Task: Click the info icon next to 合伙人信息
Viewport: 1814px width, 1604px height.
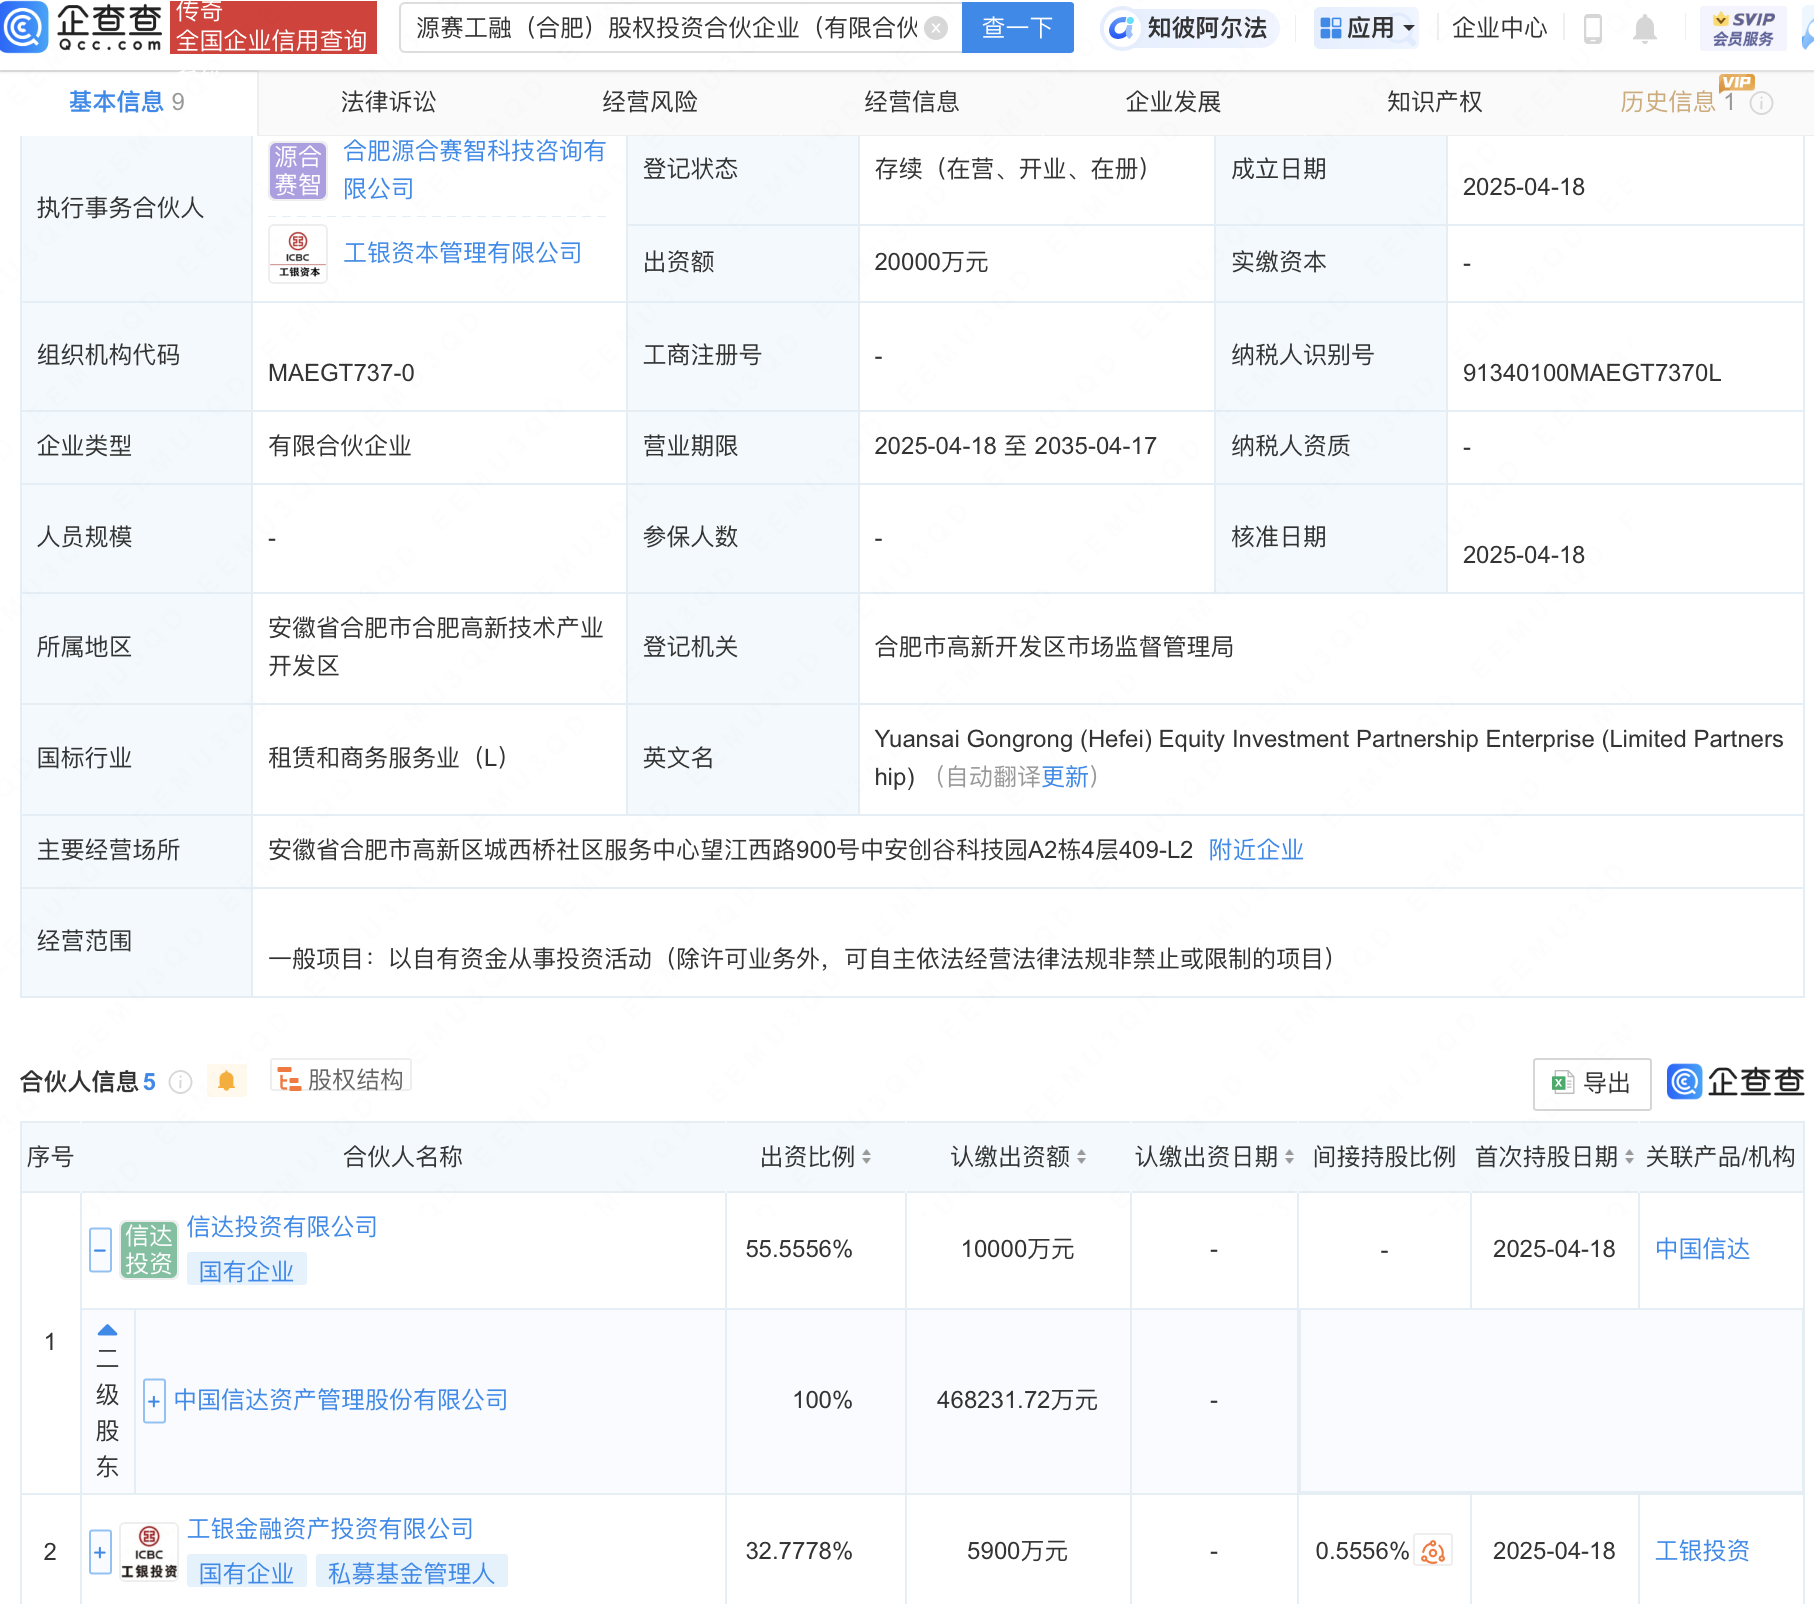Action: (180, 1082)
